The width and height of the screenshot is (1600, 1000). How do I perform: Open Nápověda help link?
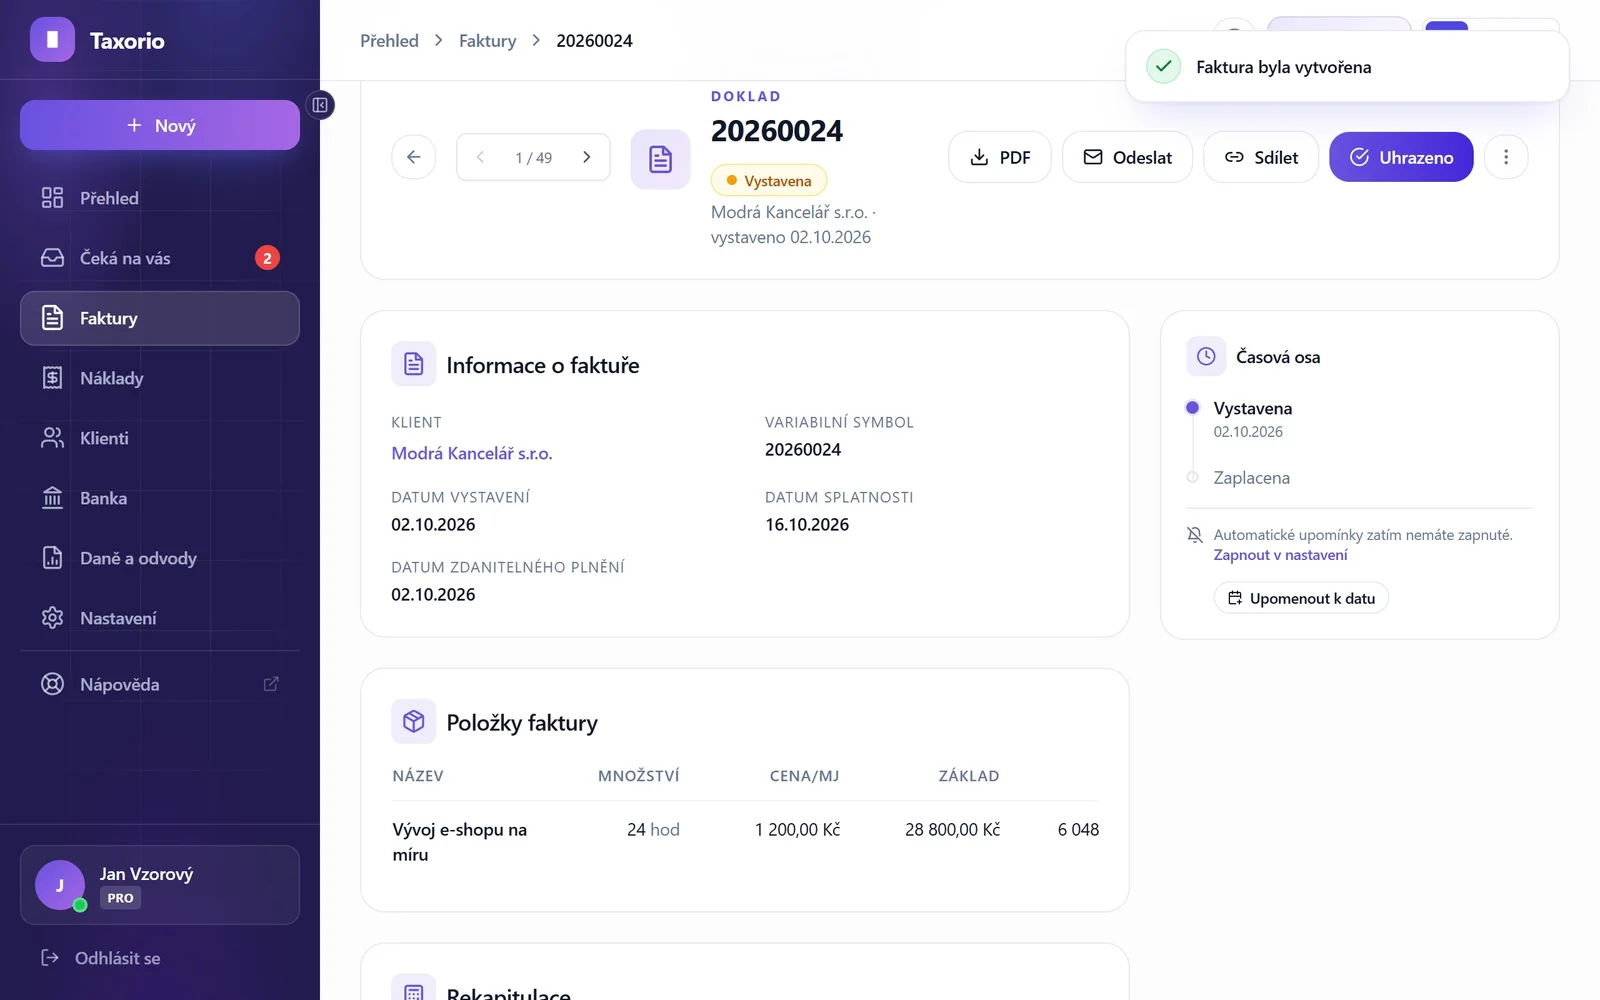coord(160,684)
